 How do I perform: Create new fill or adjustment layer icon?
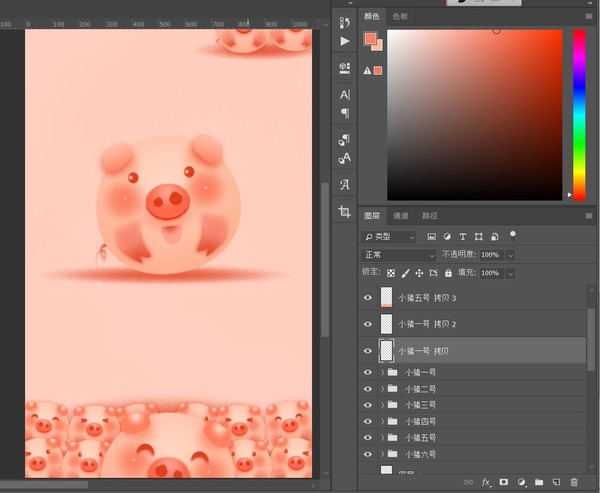coord(521,482)
